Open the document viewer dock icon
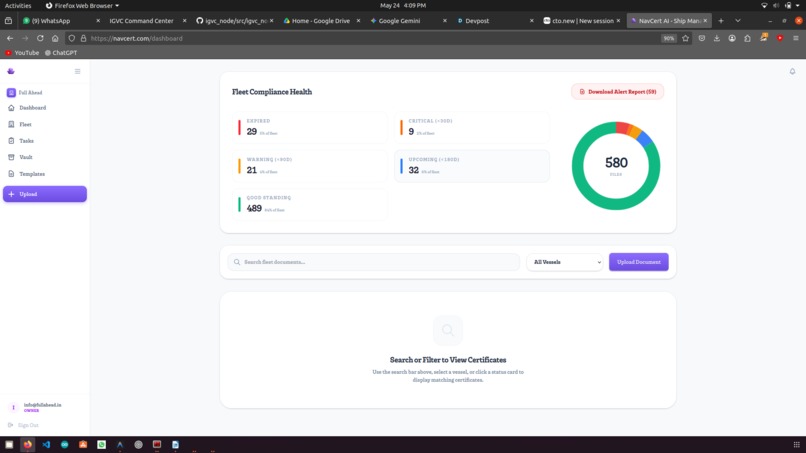Image resolution: width=806 pixels, height=453 pixels. [176, 444]
